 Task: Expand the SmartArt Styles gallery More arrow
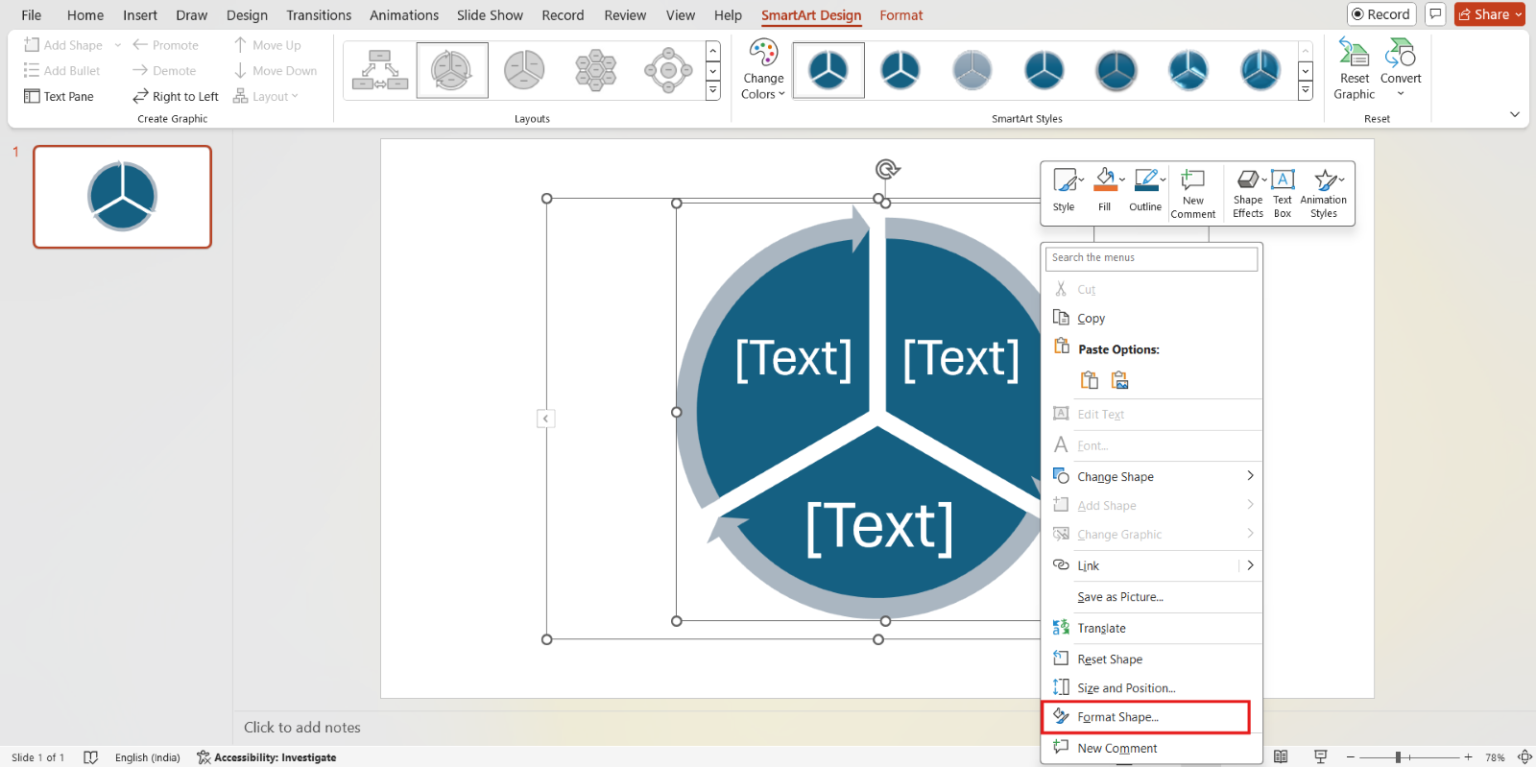[x=1305, y=92]
